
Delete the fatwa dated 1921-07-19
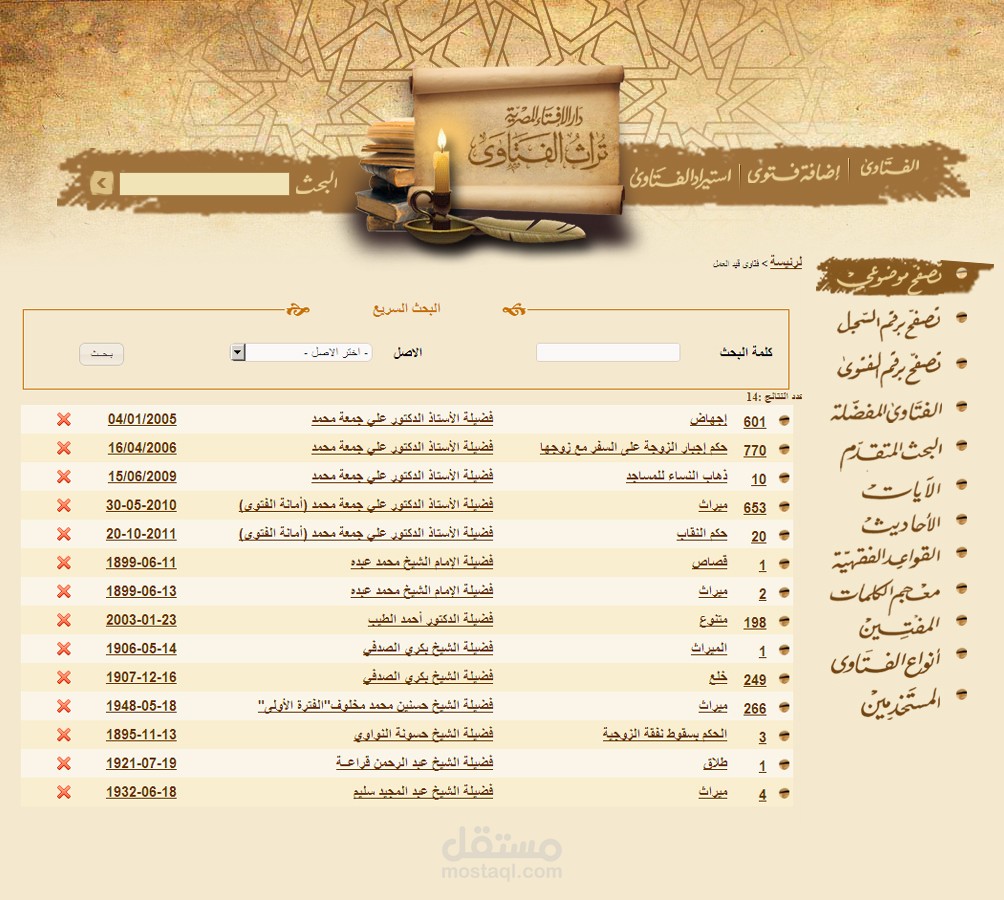click(63, 764)
